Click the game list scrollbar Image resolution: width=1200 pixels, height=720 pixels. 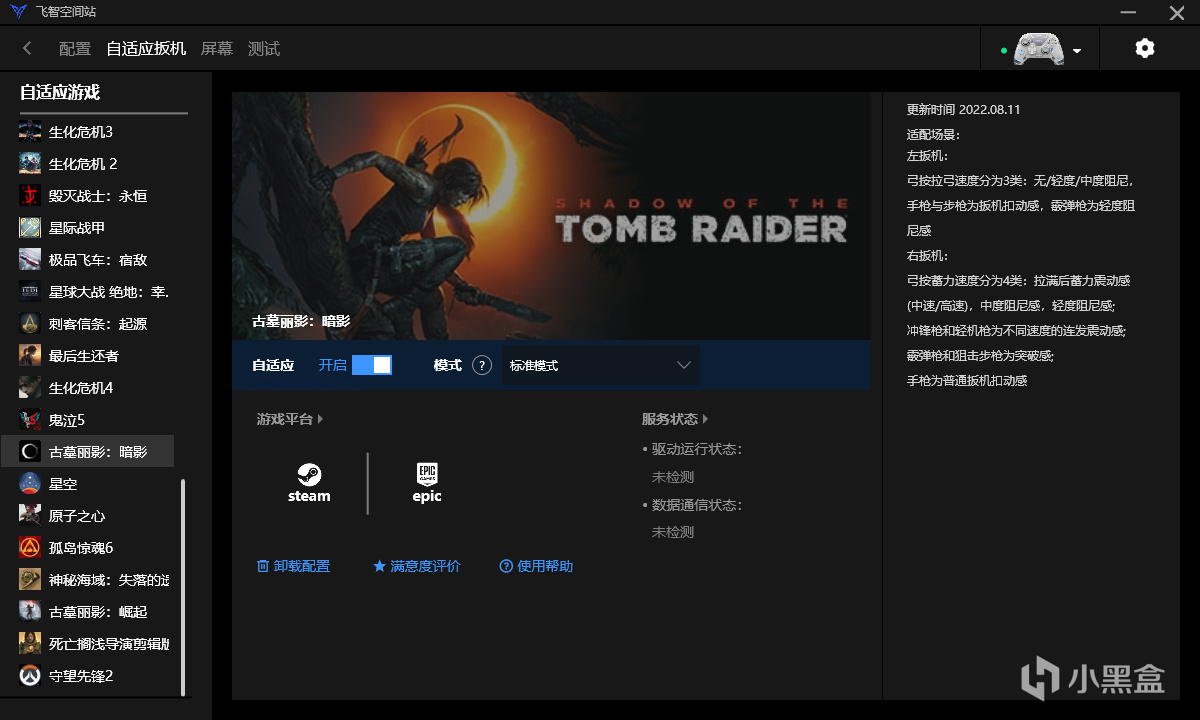pyautogui.click(x=183, y=587)
